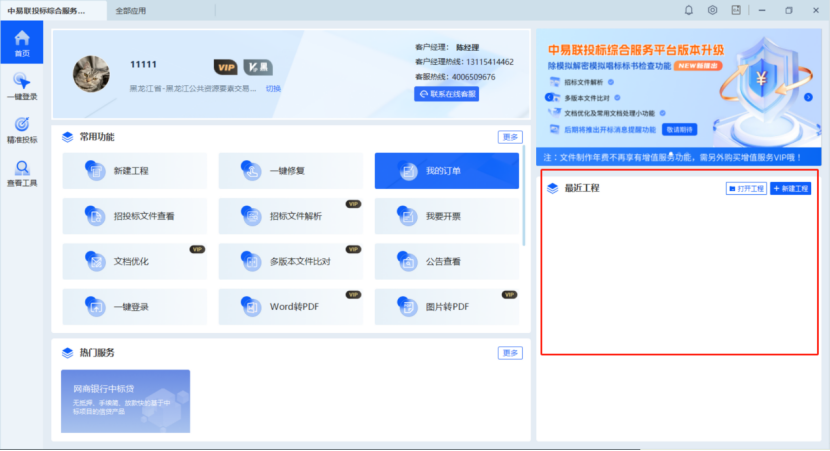Image resolution: width=830 pixels, height=451 pixels.
Task: Launch the 一键修复 tile
Action: click(x=290, y=171)
